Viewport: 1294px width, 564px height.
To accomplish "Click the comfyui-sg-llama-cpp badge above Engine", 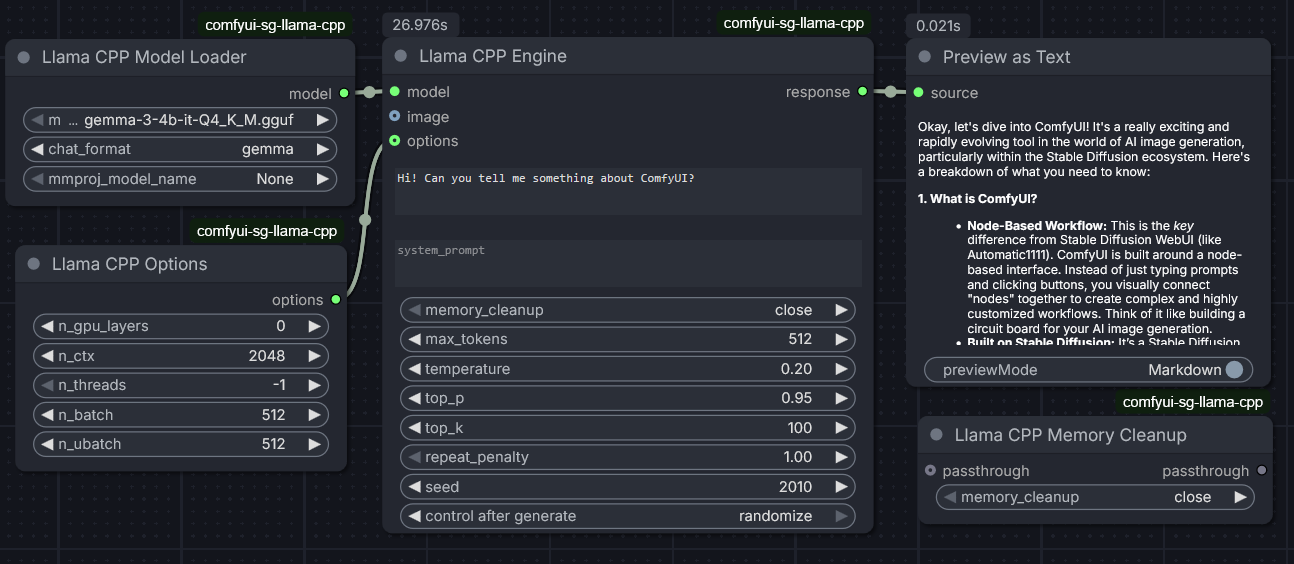I will click(x=793, y=23).
